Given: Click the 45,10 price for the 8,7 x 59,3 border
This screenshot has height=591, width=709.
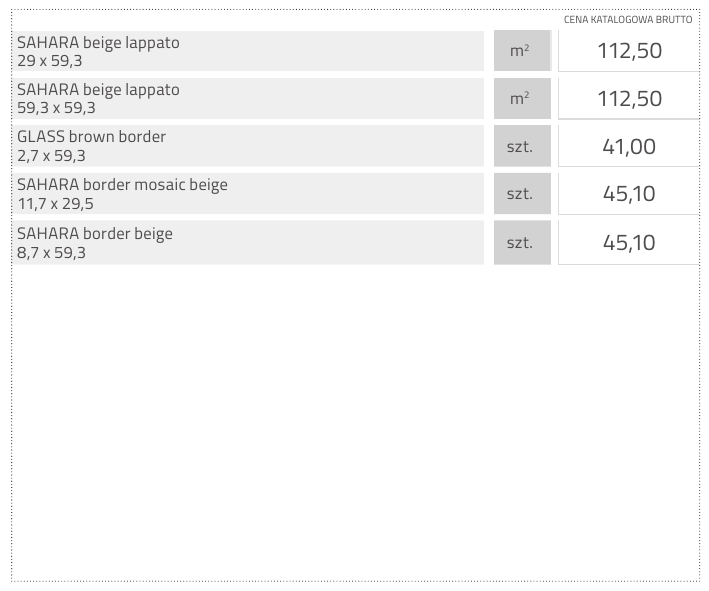Looking at the screenshot, I should 629,242.
